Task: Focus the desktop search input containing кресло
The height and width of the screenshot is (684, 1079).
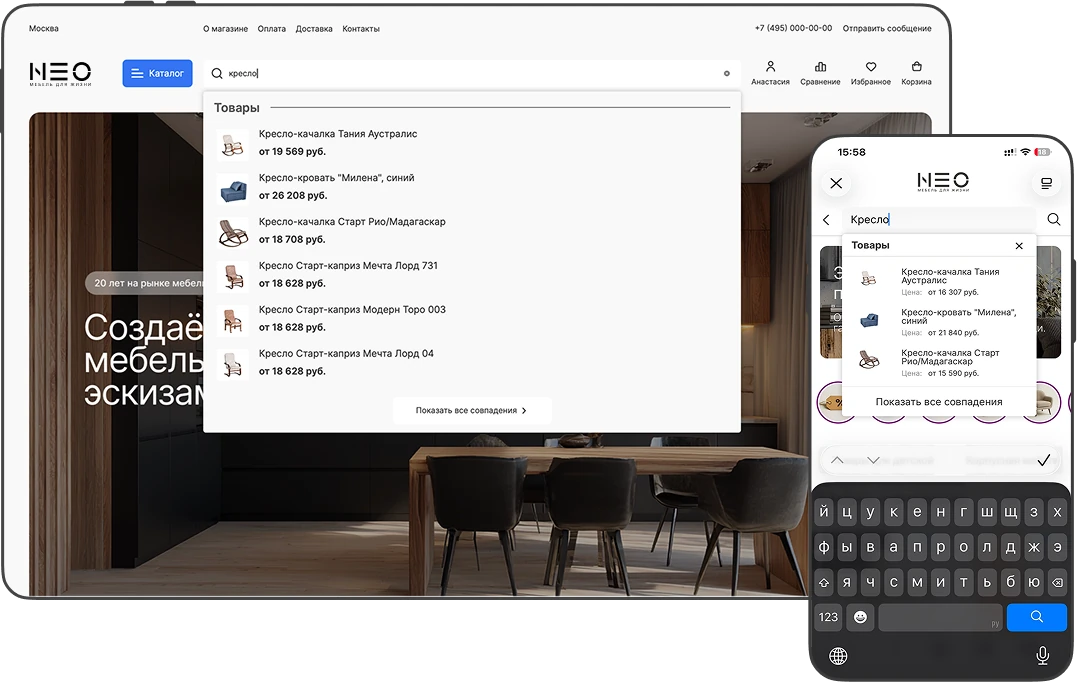Action: [472, 74]
